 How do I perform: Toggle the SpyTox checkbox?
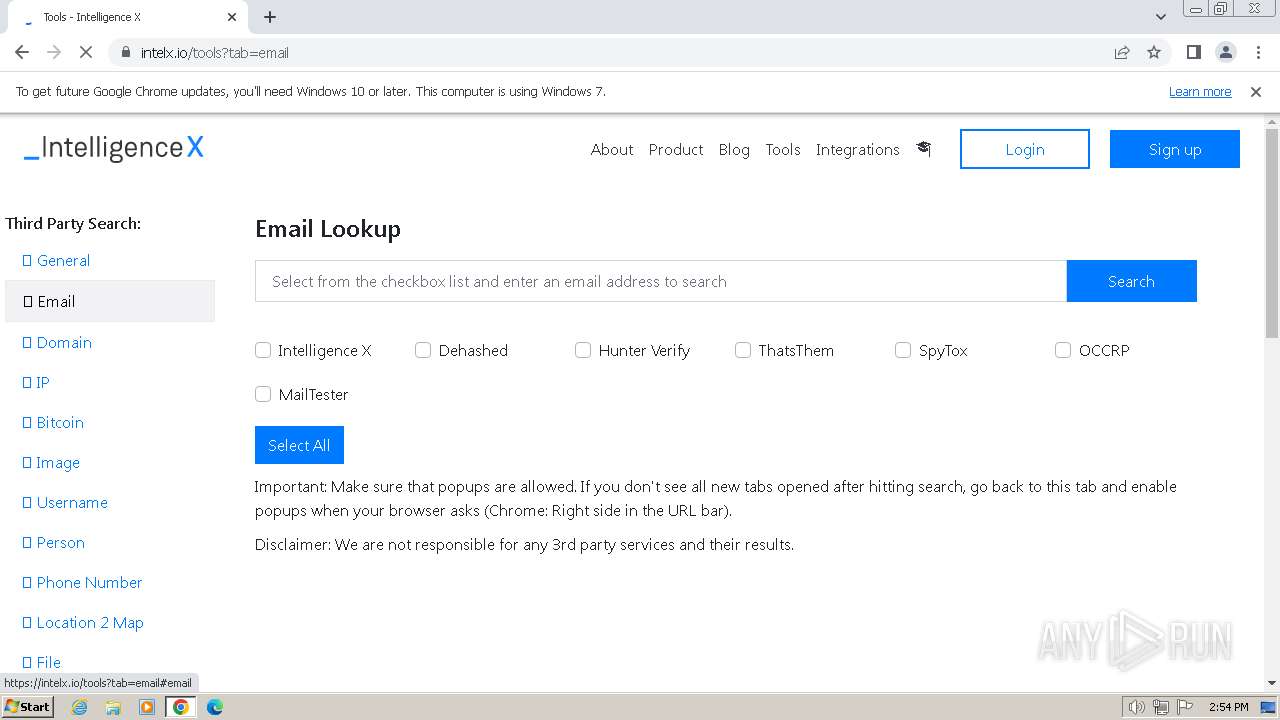pos(903,350)
